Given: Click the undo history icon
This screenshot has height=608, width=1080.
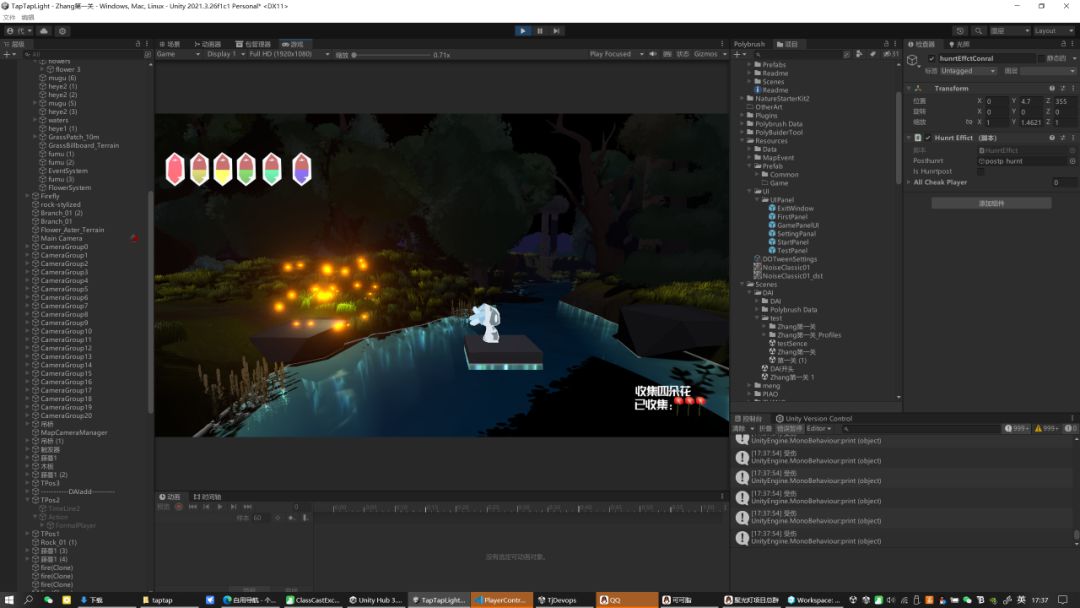Looking at the screenshot, I should click(960, 31).
